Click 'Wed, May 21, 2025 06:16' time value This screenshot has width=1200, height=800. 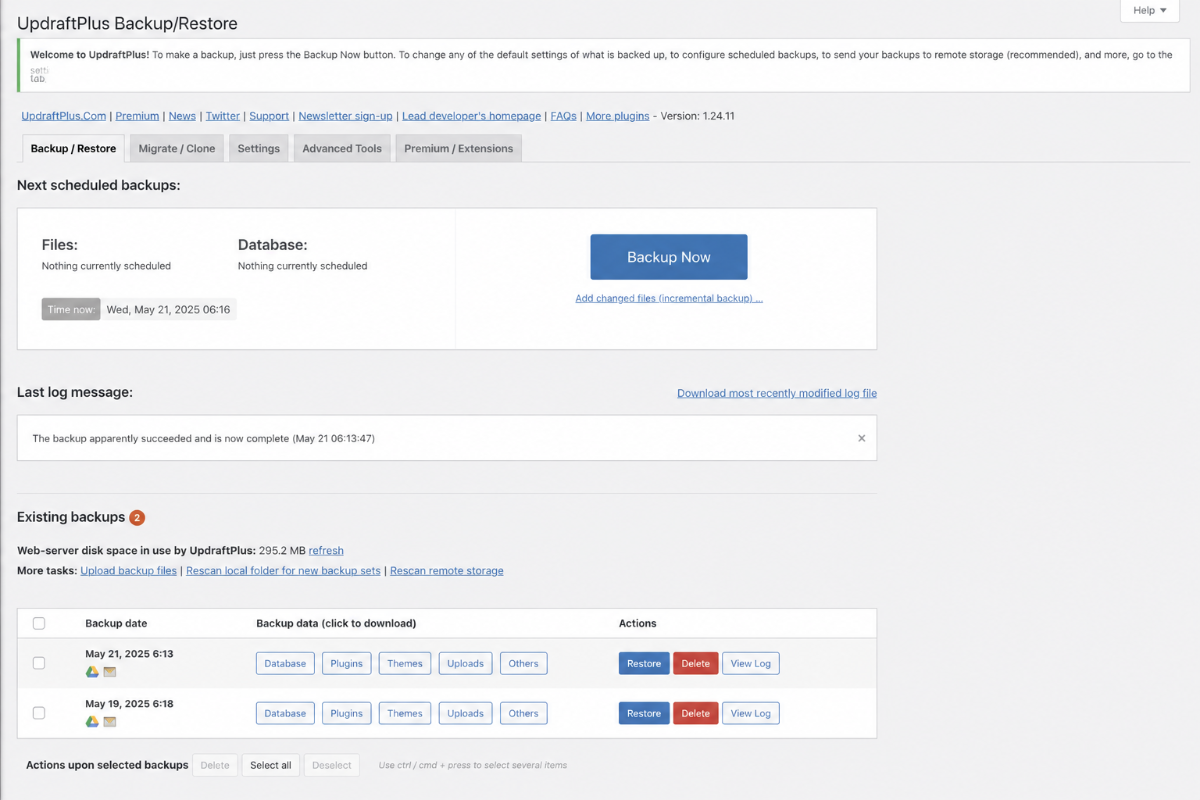168,310
